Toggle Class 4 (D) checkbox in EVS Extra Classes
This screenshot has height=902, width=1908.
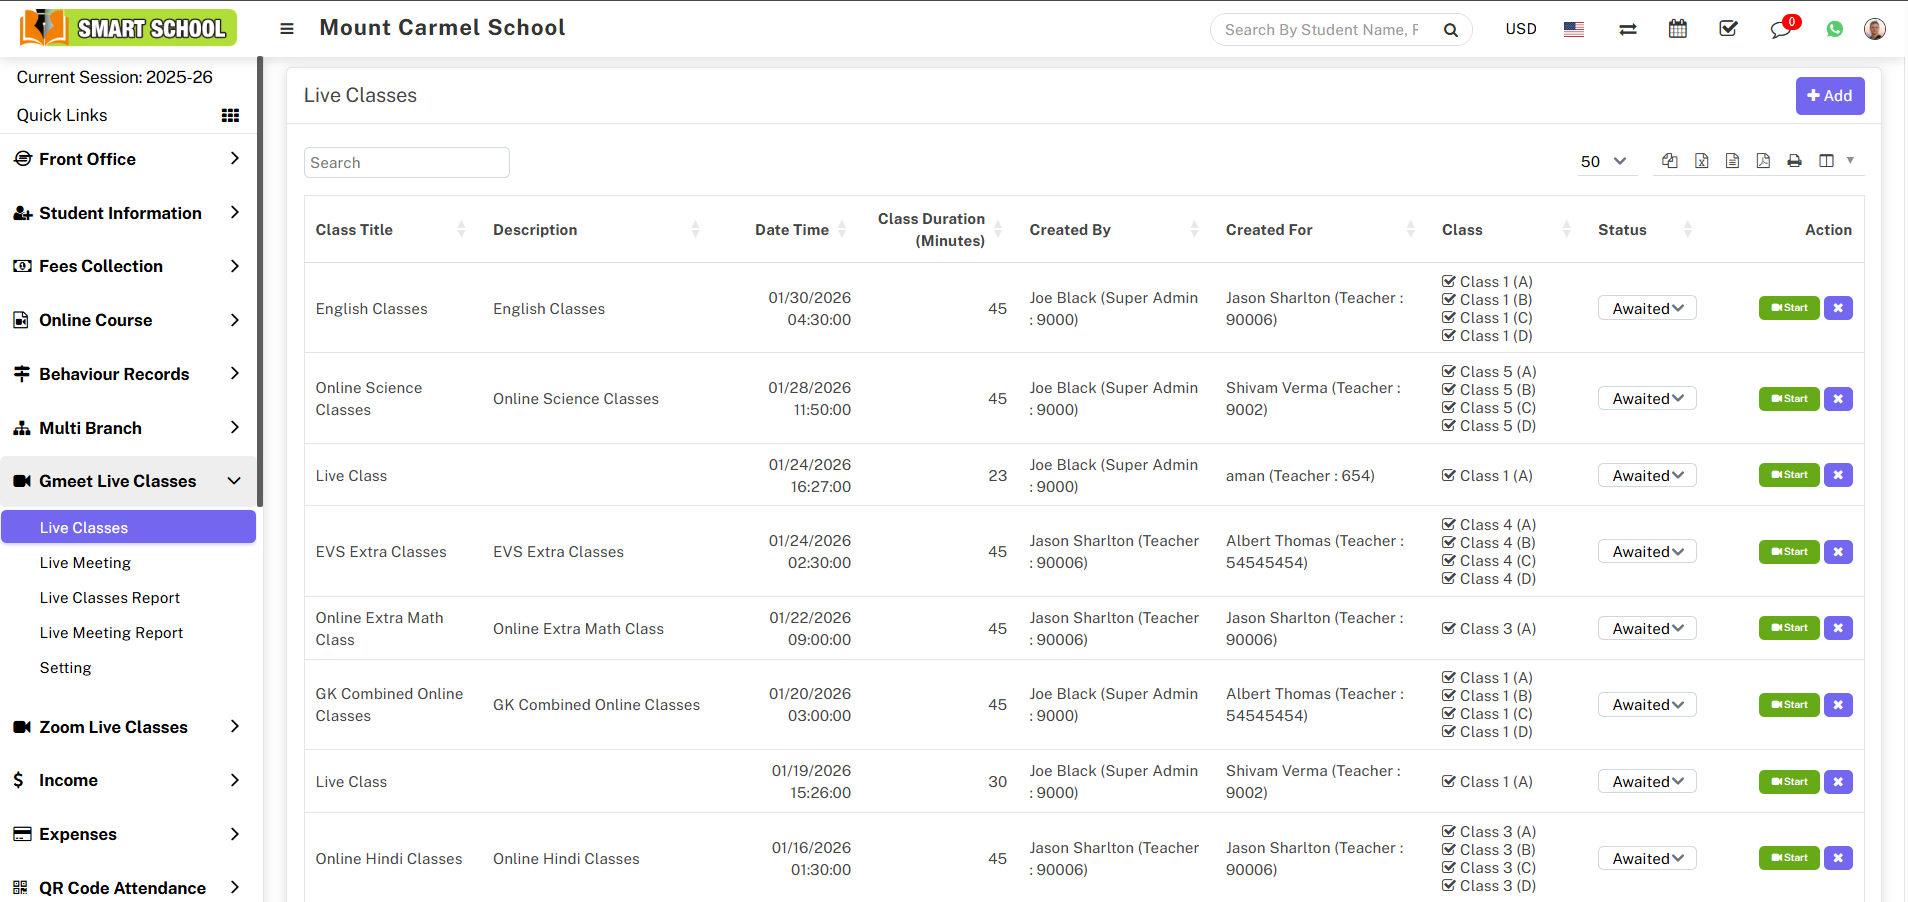click(x=1449, y=579)
